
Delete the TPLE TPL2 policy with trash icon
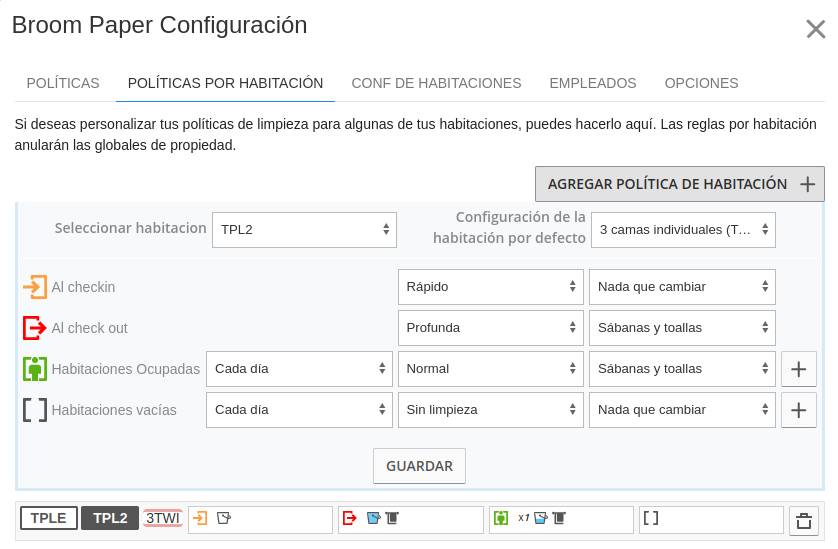[804, 521]
